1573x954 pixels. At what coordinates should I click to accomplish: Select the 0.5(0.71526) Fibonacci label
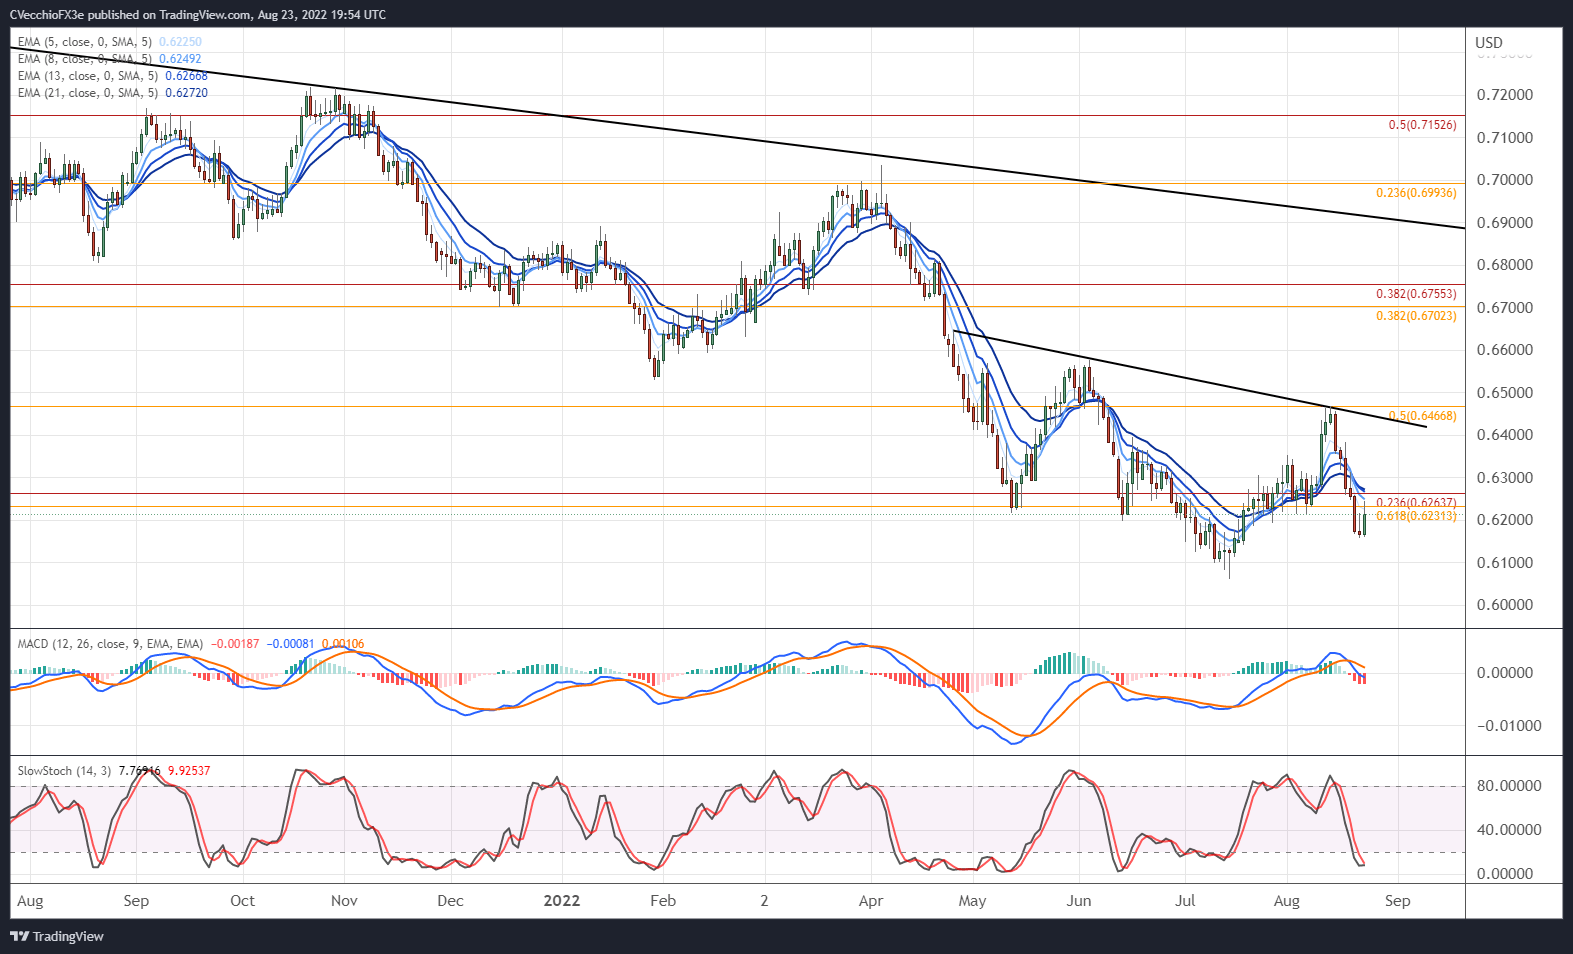tap(1422, 125)
